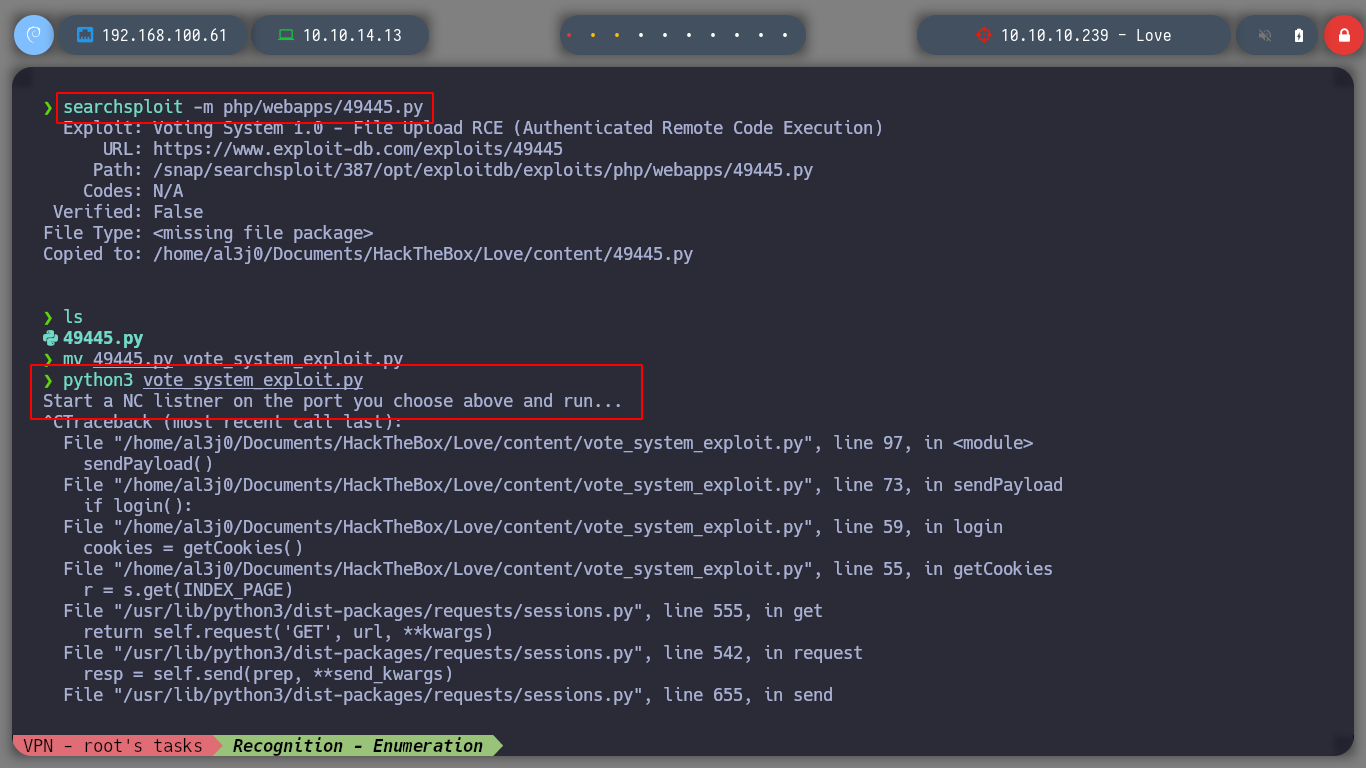Screen dimensions: 1366x768
Task: Switch to the third workspace dot (yellow)
Action: (x=617, y=36)
